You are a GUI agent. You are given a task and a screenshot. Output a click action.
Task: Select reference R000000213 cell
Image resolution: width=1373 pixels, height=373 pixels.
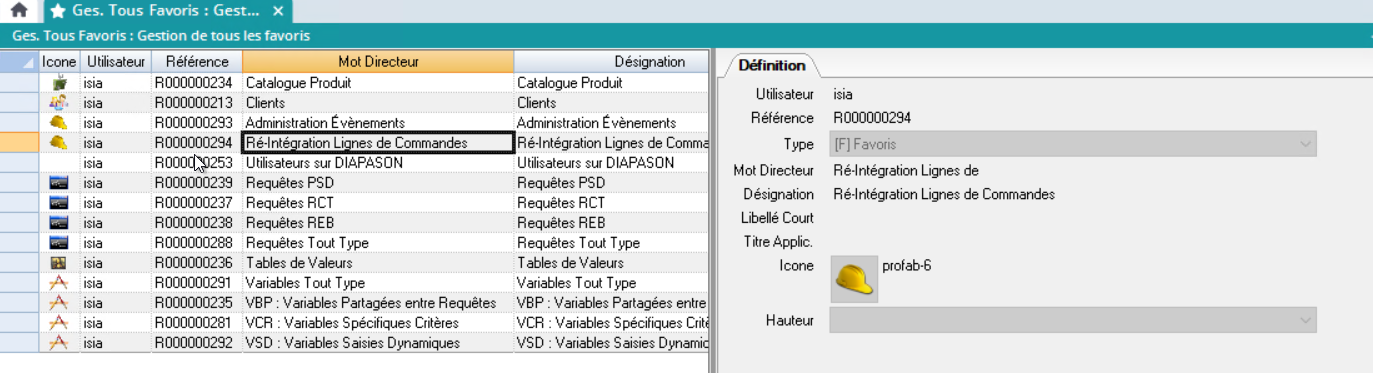[x=197, y=103]
